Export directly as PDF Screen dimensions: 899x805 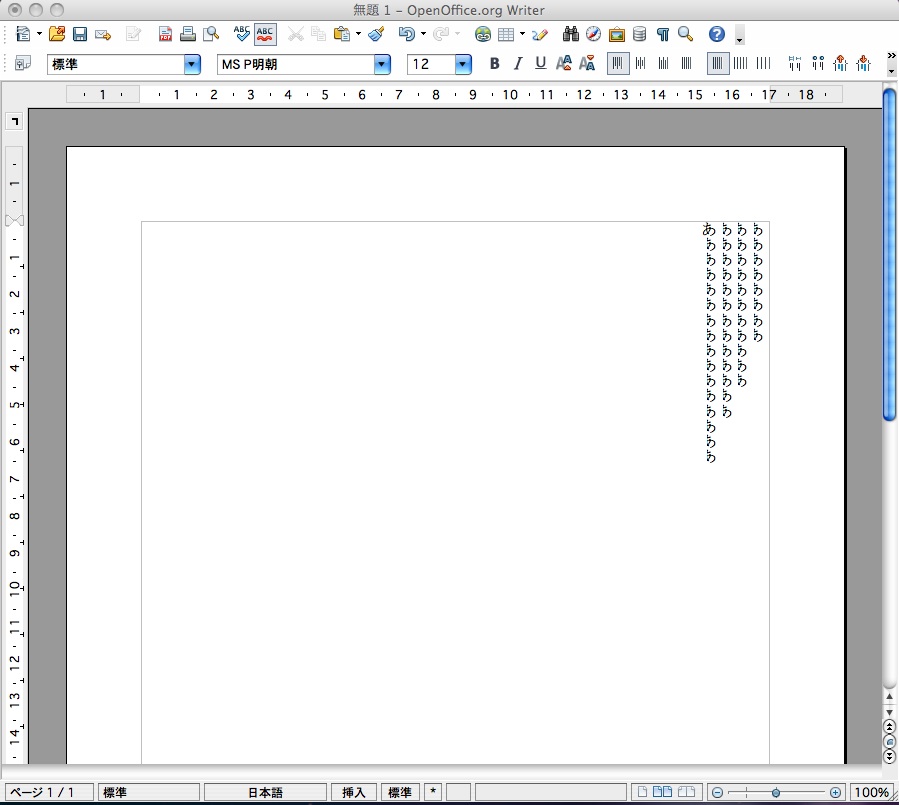pyautogui.click(x=165, y=34)
